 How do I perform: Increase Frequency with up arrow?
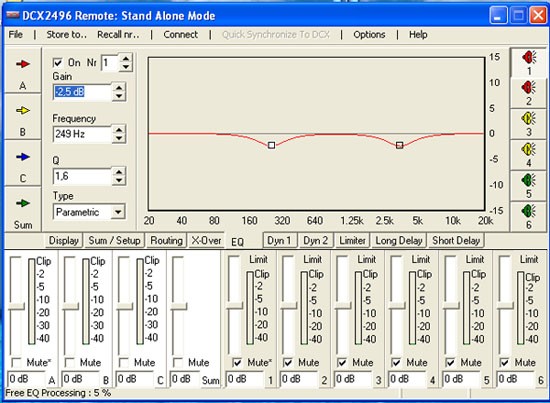tap(119, 130)
